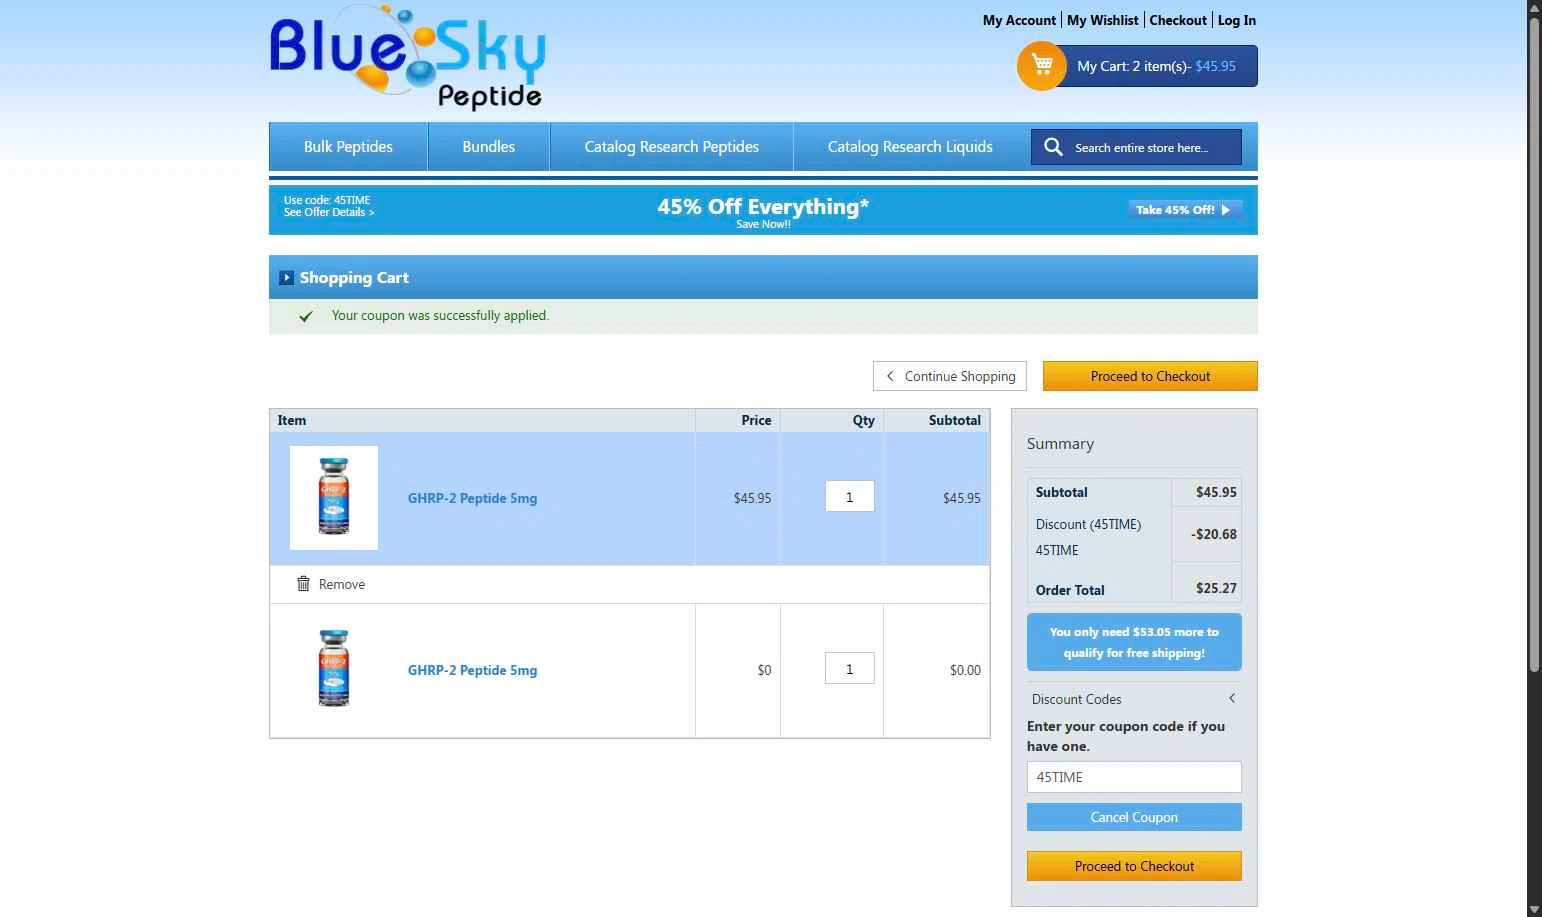
Task: Open the Bundles menu
Action: point(489,147)
